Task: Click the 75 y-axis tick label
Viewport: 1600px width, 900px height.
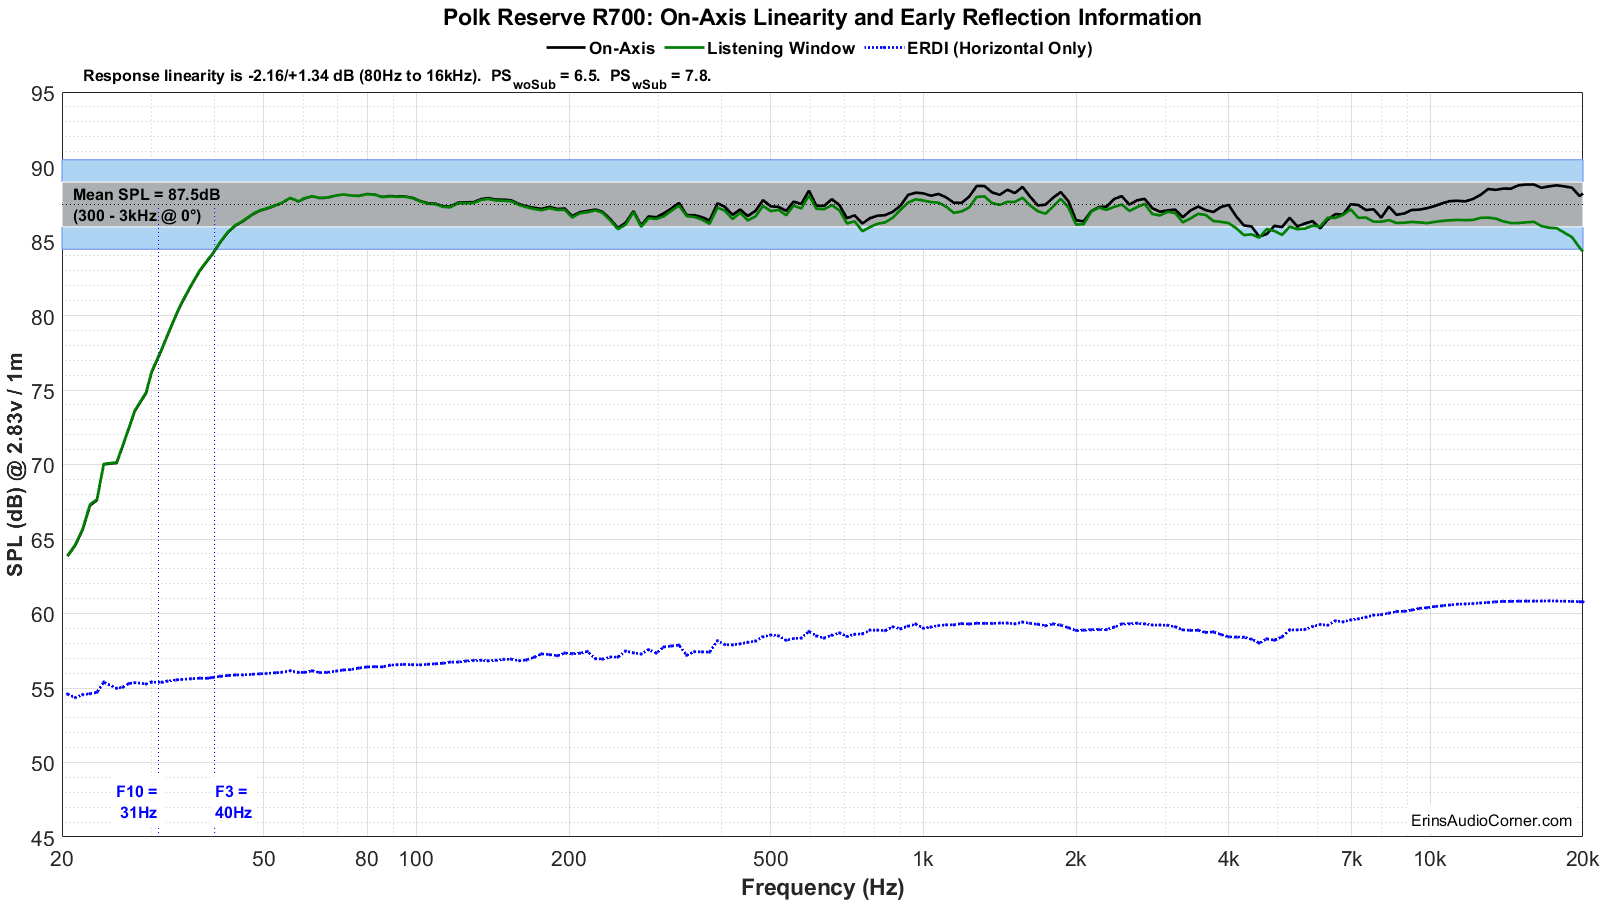Action: pos(43,392)
